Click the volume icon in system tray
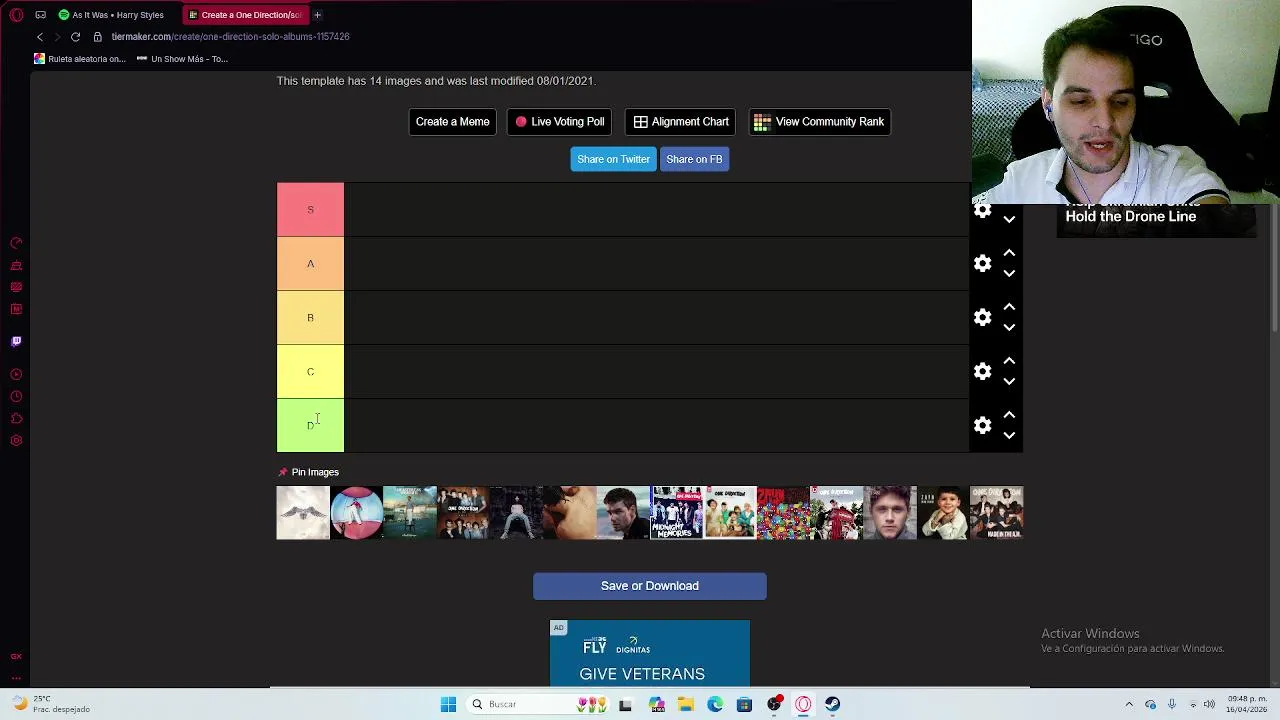 tap(1209, 704)
